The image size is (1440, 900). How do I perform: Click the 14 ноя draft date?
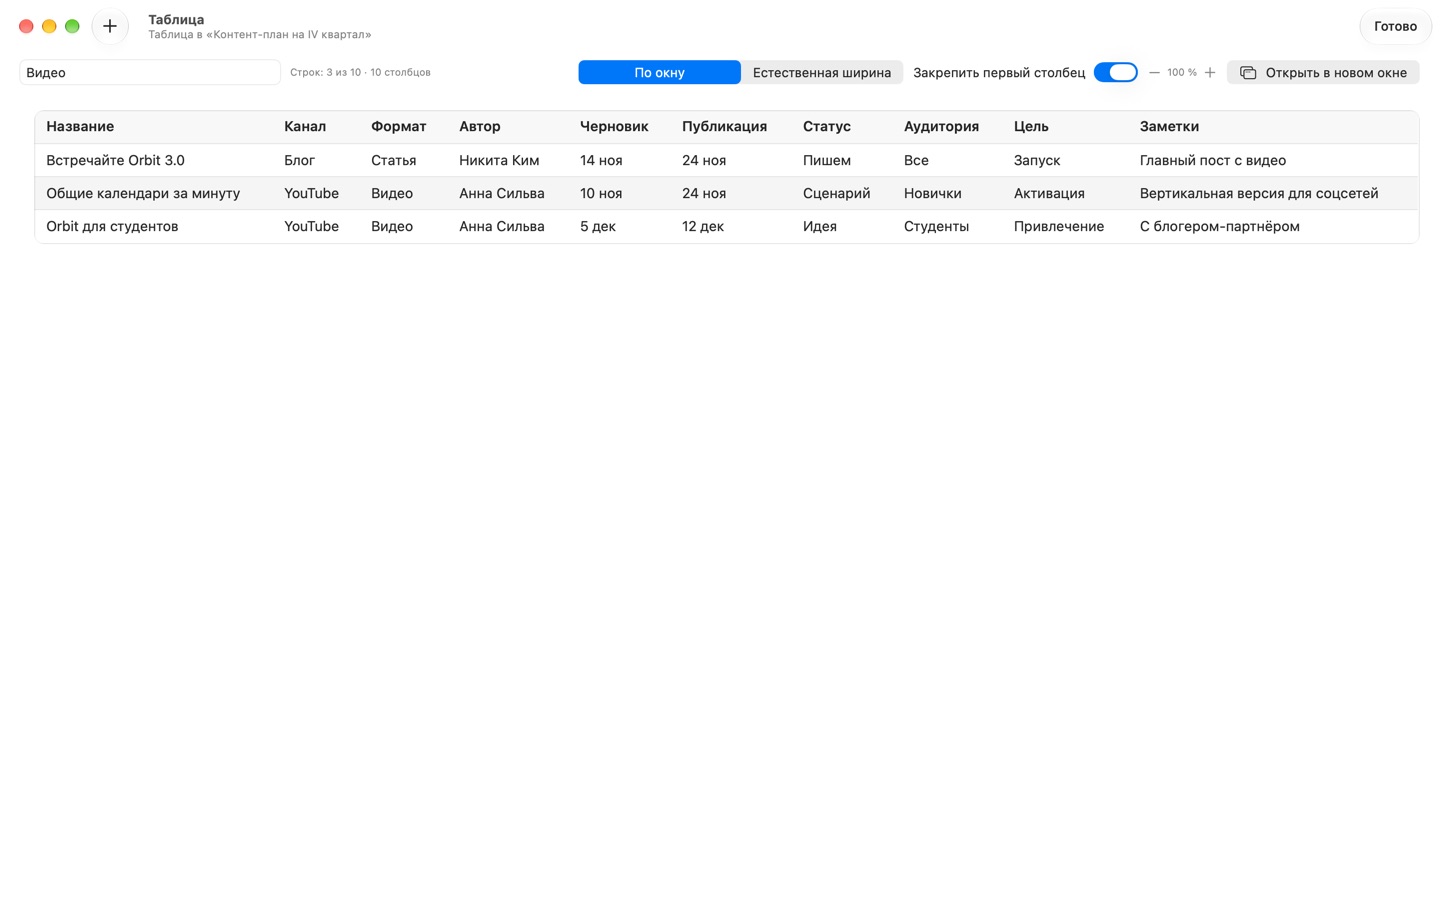[x=601, y=160]
